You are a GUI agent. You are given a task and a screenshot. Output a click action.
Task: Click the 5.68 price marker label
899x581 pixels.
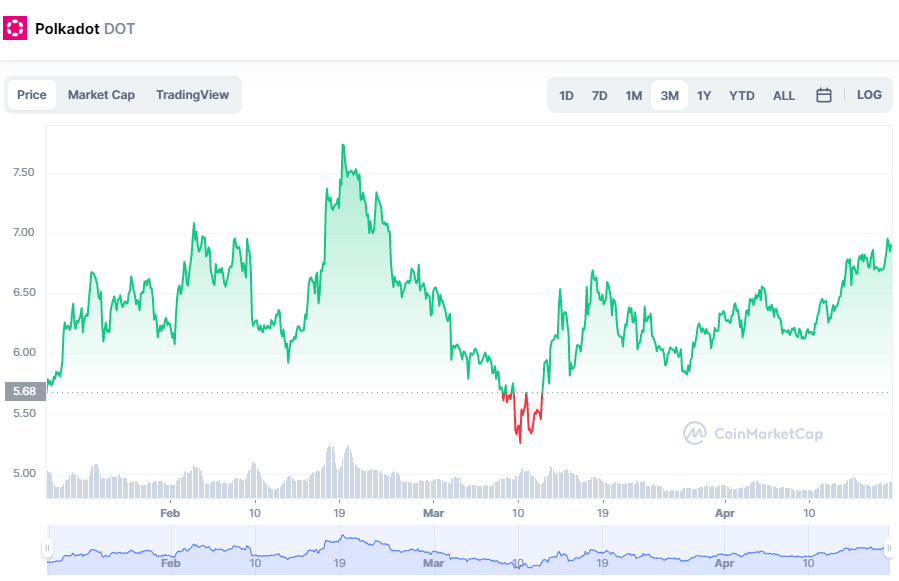(25, 391)
